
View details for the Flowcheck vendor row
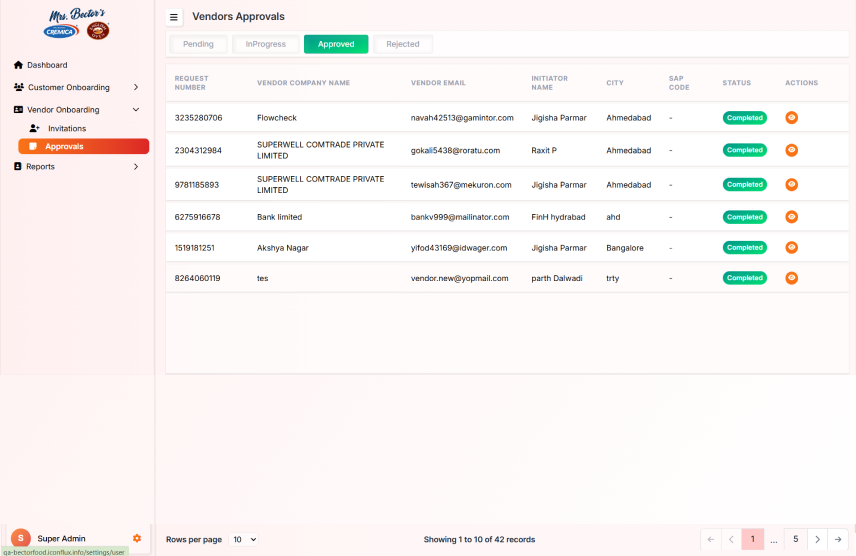pos(791,118)
